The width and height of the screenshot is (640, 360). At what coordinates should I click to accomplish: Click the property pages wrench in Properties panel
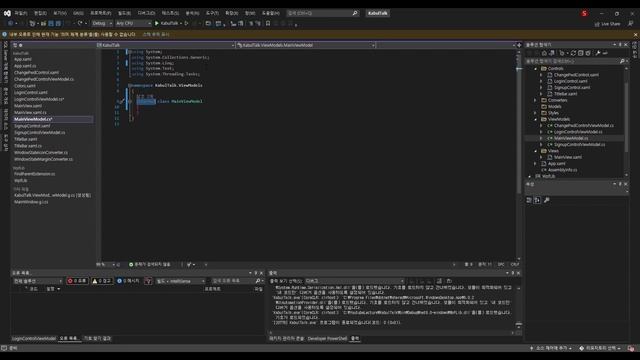(547, 200)
